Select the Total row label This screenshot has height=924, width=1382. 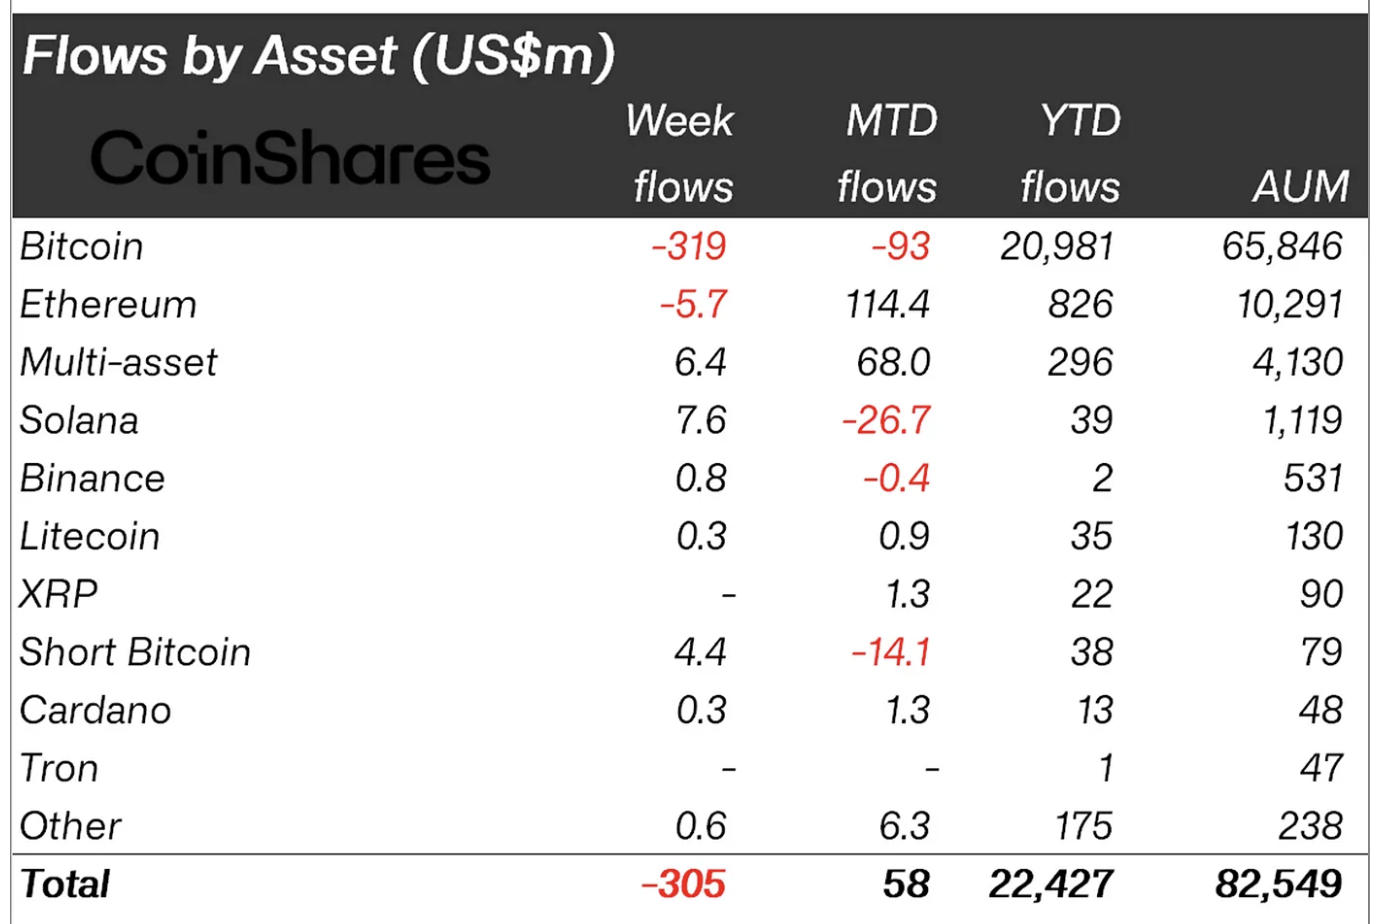[65, 885]
